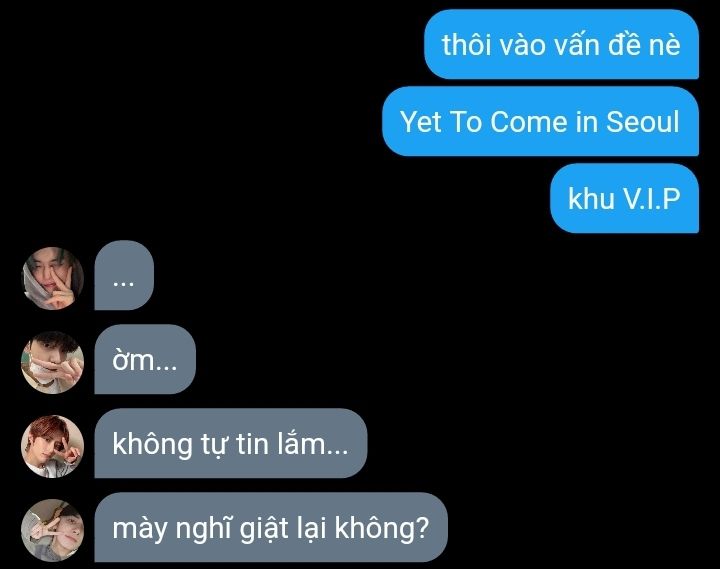
Task: Select the "thôi vào vấn đề nè" bubble
Action: tap(561, 45)
